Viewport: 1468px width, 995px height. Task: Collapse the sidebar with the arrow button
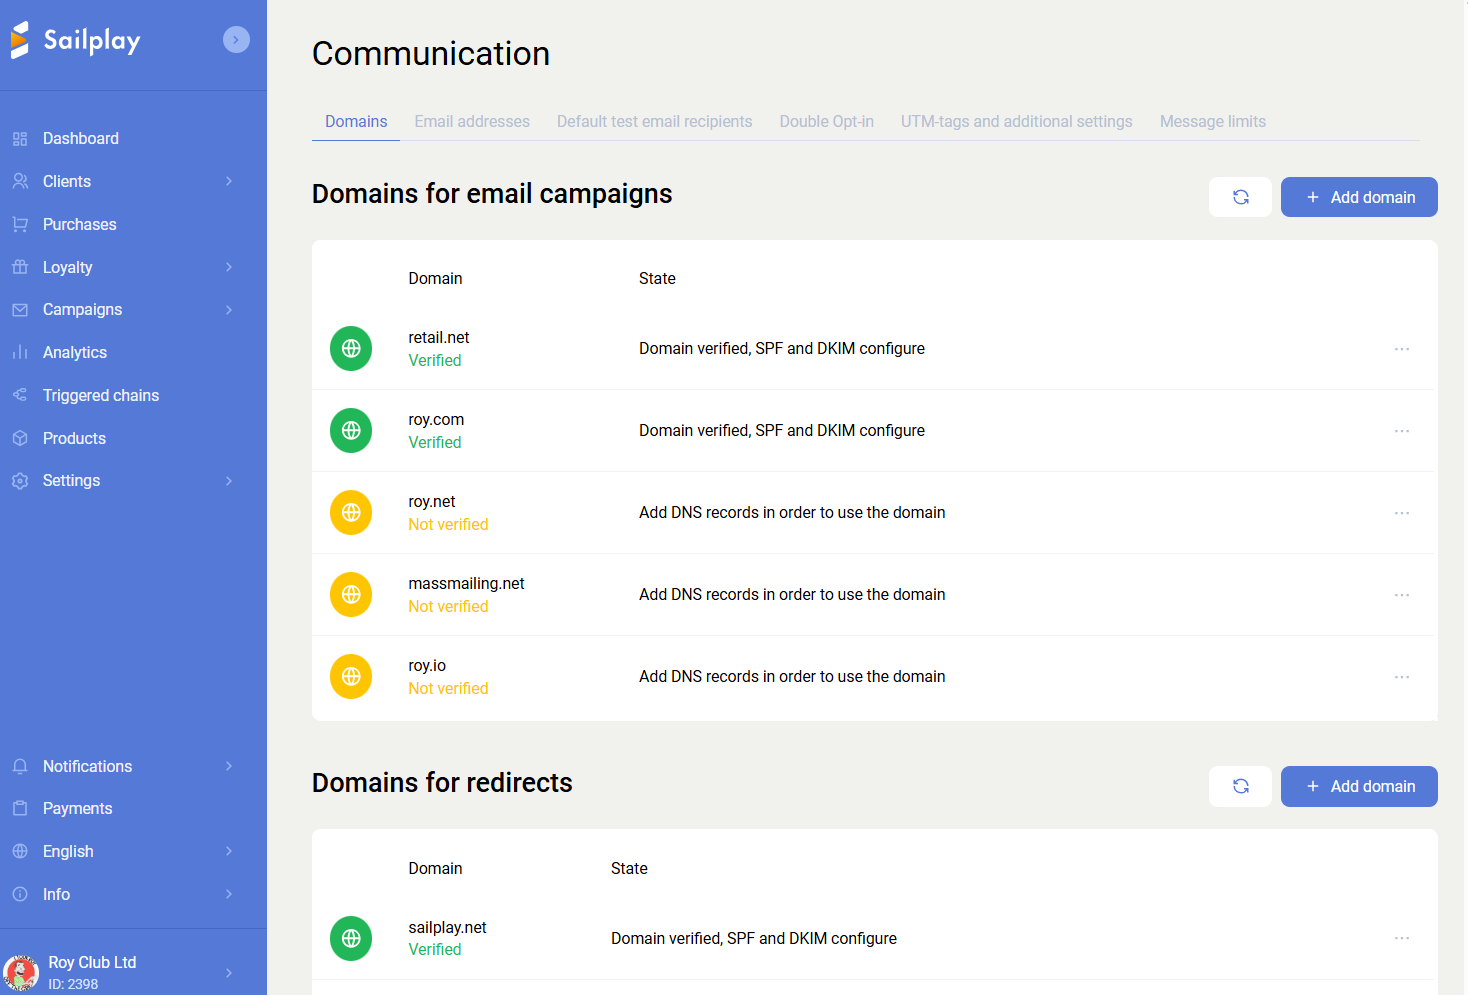coord(236,40)
